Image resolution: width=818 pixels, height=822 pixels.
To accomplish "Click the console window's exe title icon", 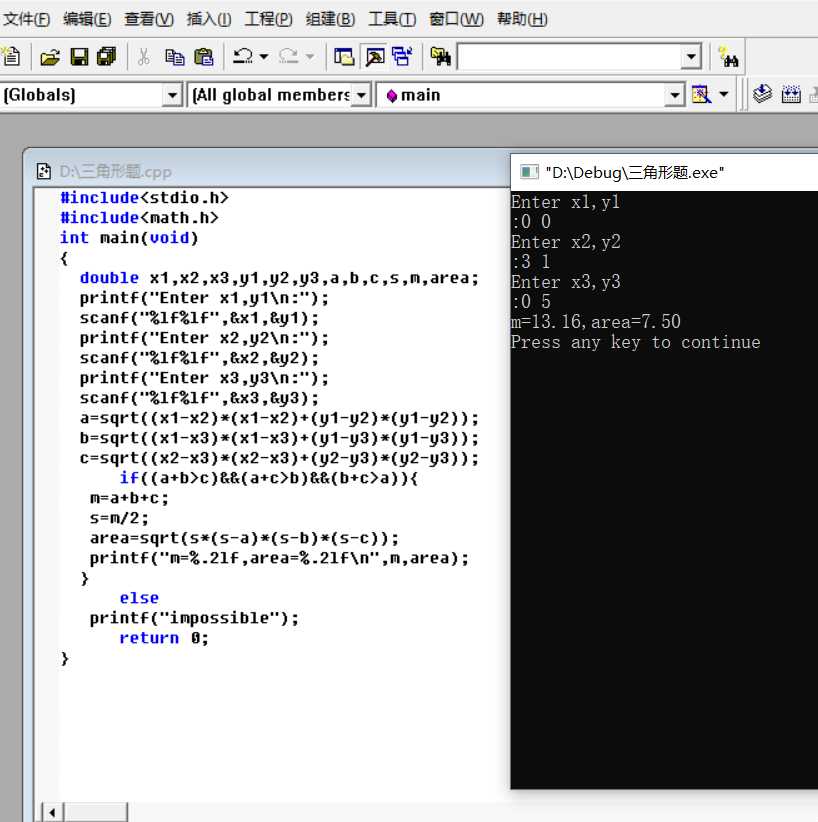I will coord(529,172).
